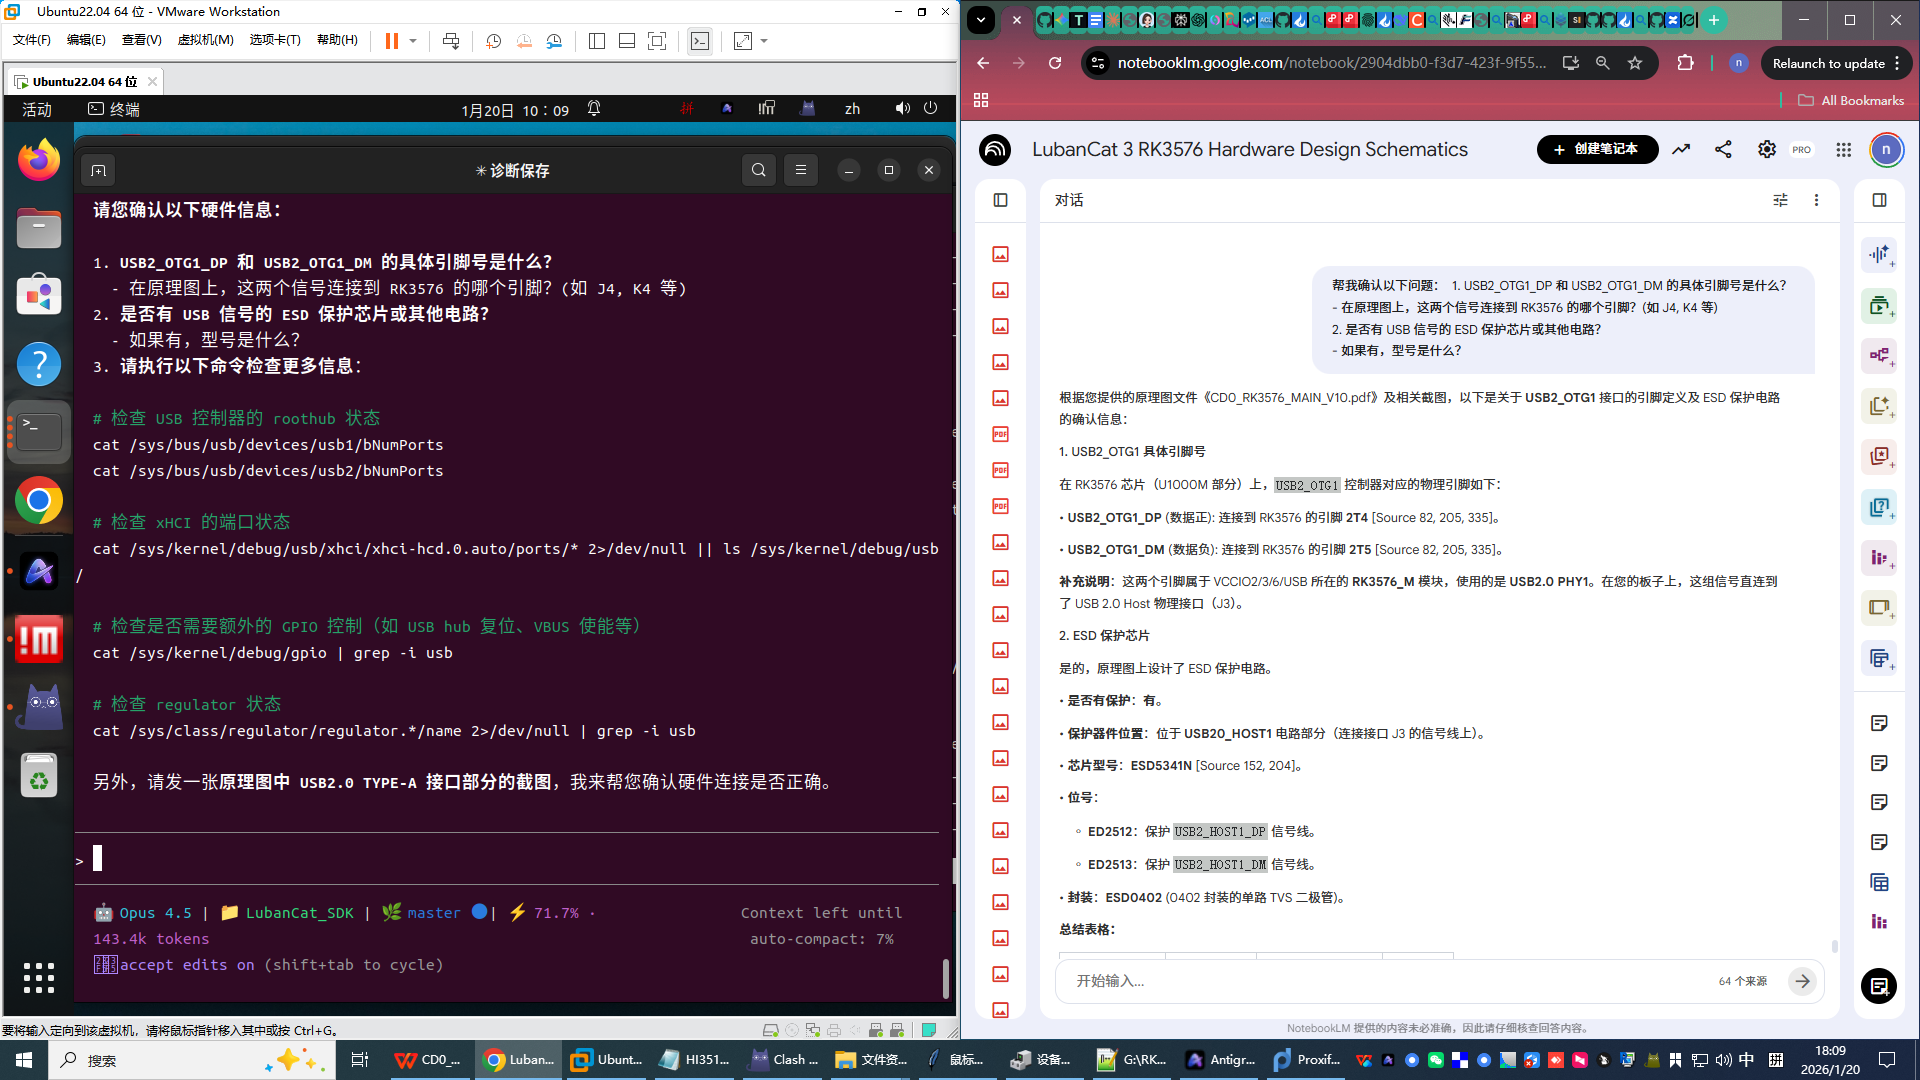The width and height of the screenshot is (1920, 1080).
Task: Click the chat configuration sliders icon
Action: (1780, 200)
